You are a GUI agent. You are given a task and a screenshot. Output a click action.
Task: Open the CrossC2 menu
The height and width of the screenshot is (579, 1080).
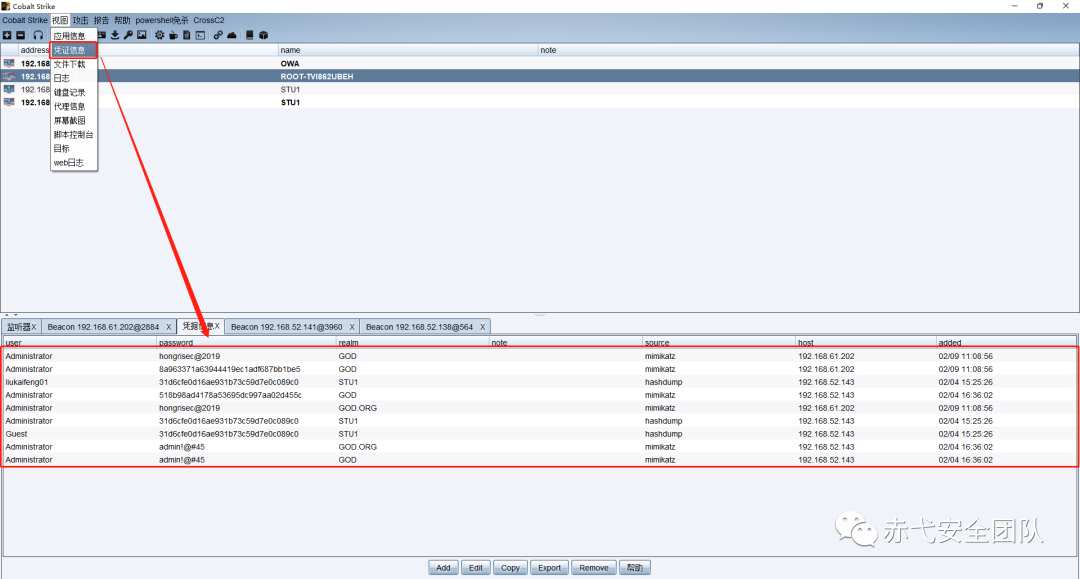(209, 20)
